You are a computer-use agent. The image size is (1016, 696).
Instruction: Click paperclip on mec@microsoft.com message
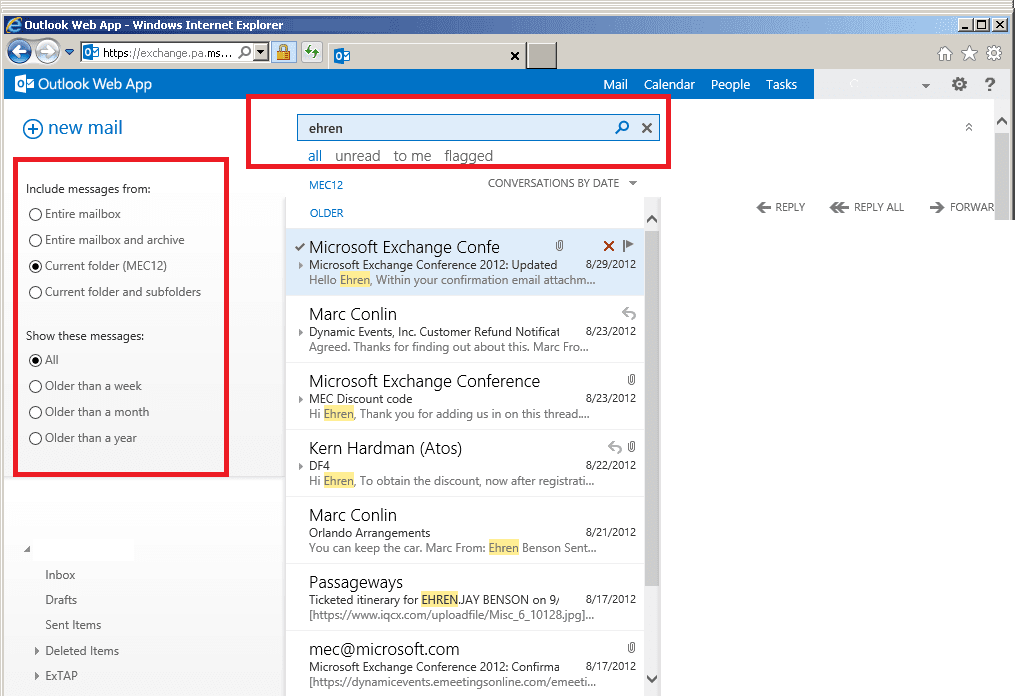pyautogui.click(x=631, y=647)
